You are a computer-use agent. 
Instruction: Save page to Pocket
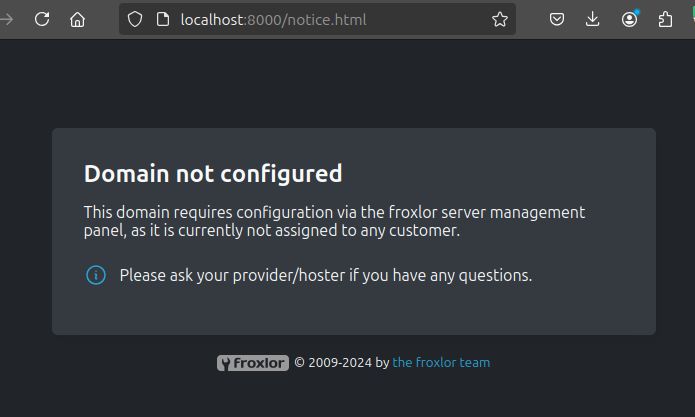pyautogui.click(x=558, y=19)
